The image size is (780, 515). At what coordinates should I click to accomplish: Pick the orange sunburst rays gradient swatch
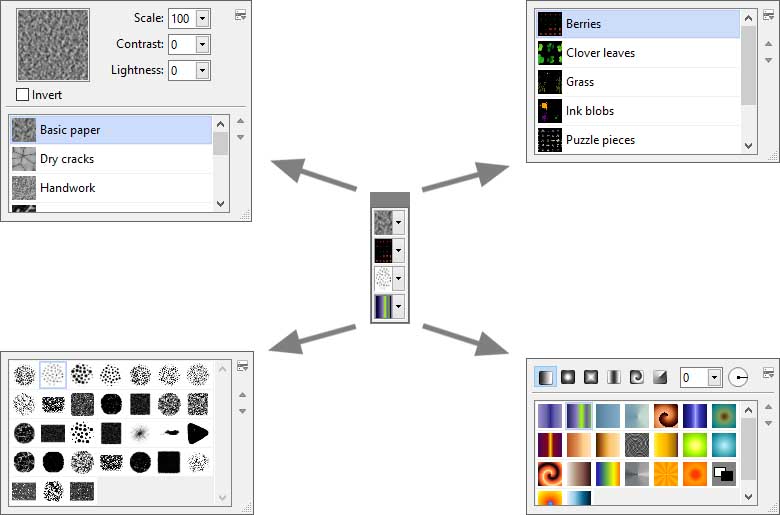666,474
